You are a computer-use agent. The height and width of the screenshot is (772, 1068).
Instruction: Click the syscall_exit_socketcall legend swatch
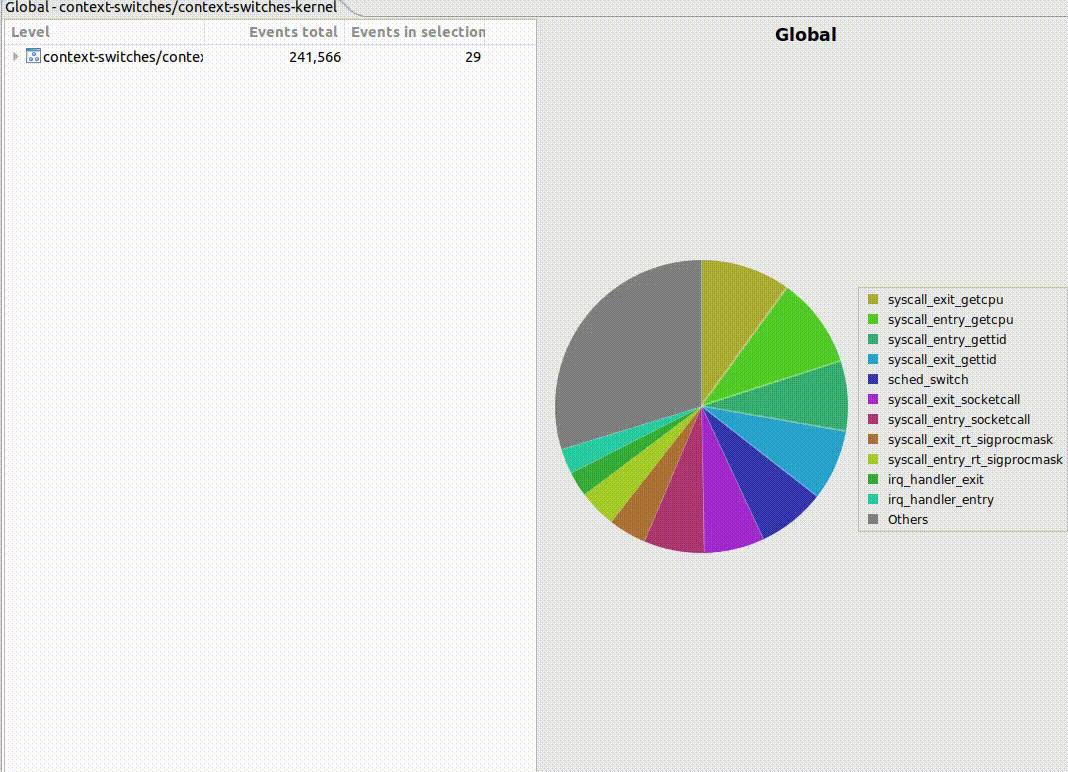tap(873, 399)
